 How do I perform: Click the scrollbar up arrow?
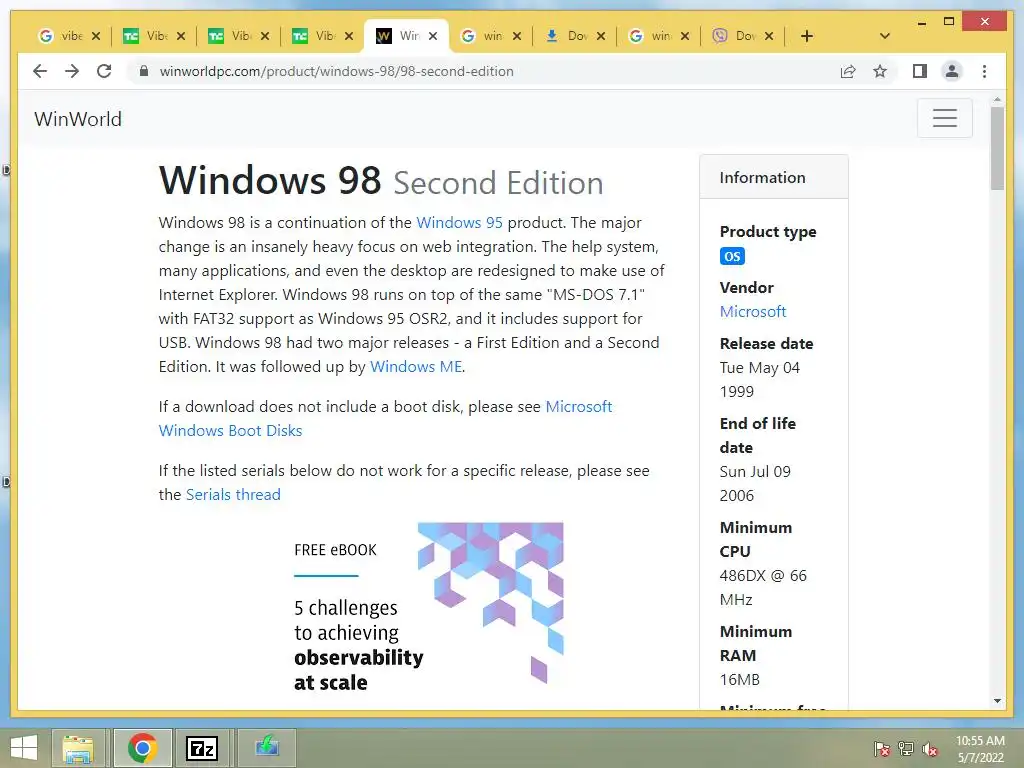click(997, 100)
